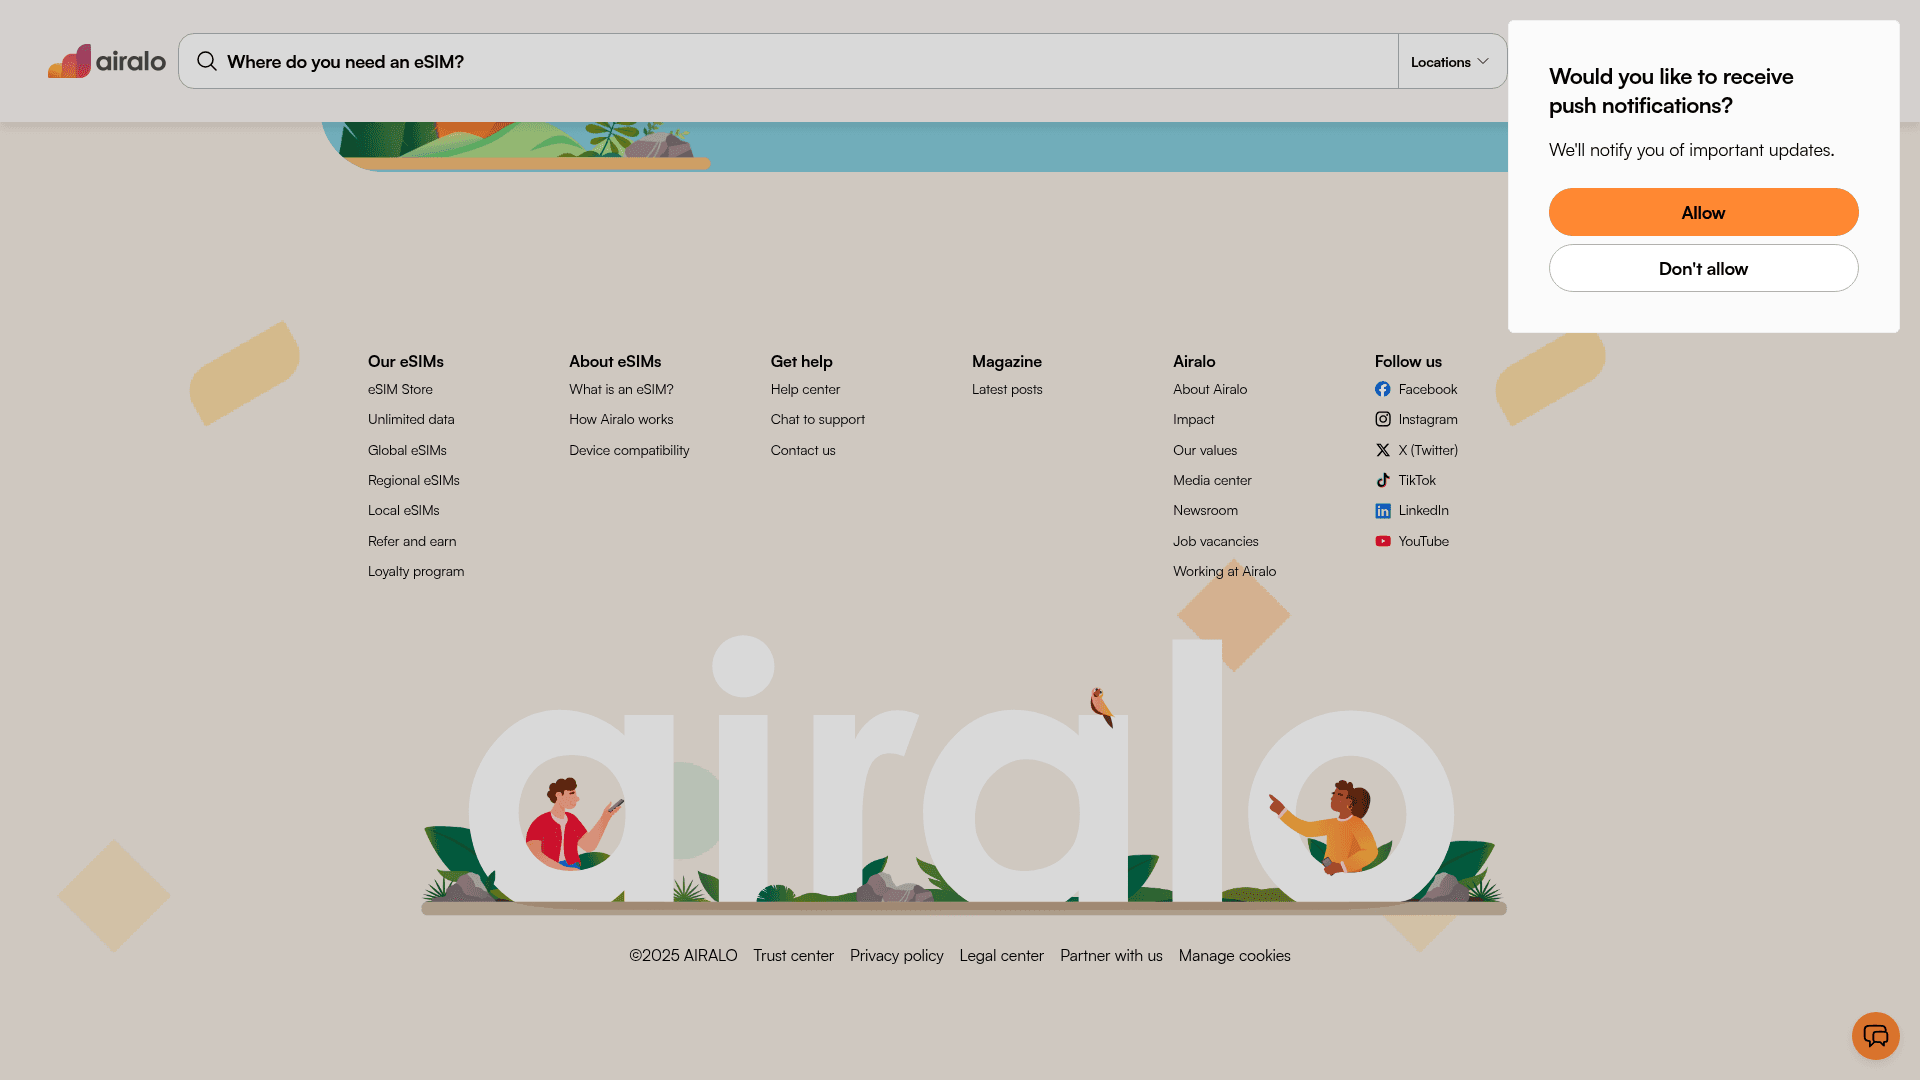The height and width of the screenshot is (1080, 1920).
Task: Open the Job vacancies page
Action: (x=1215, y=541)
